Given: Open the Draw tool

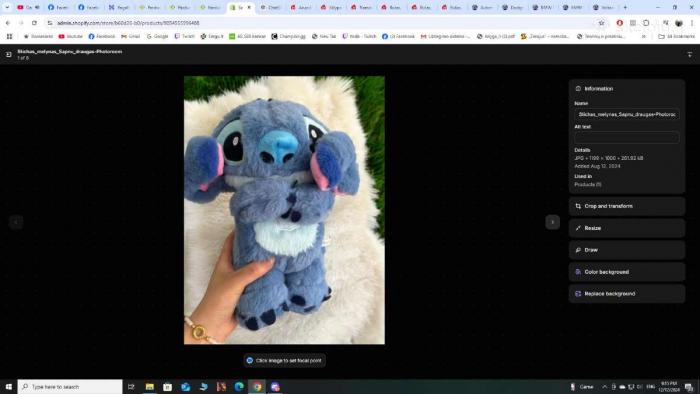Looking at the screenshot, I should click(x=626, y=250).
